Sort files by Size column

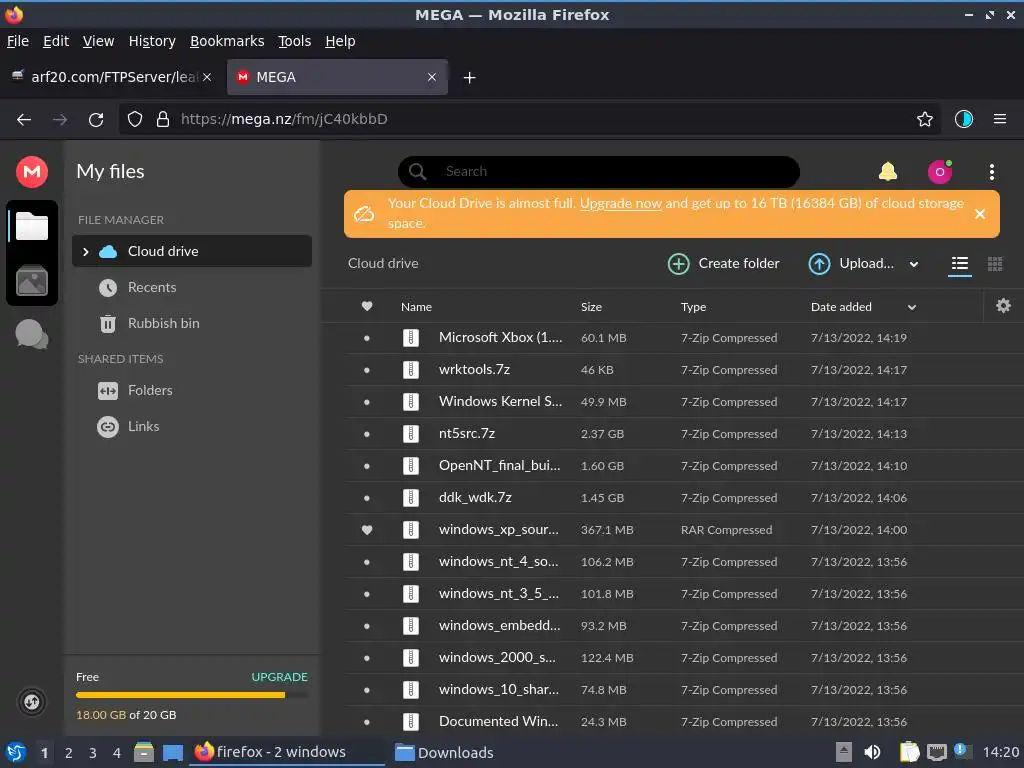[591, 307]
